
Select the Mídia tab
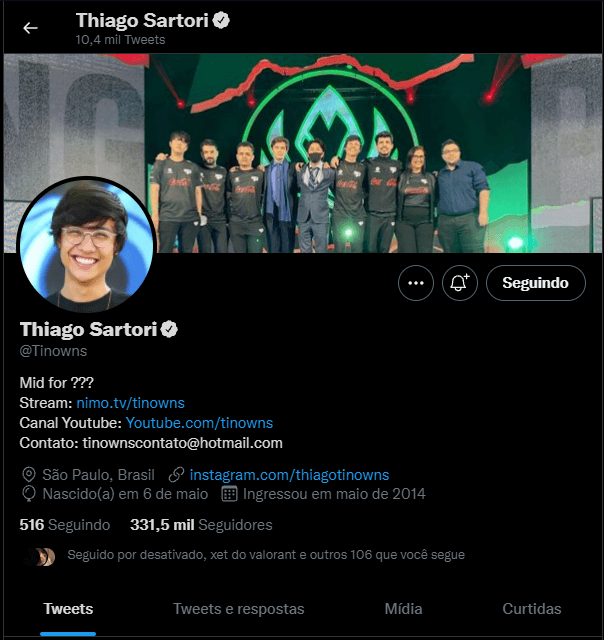pyautogui.click(x=403, y=609)
